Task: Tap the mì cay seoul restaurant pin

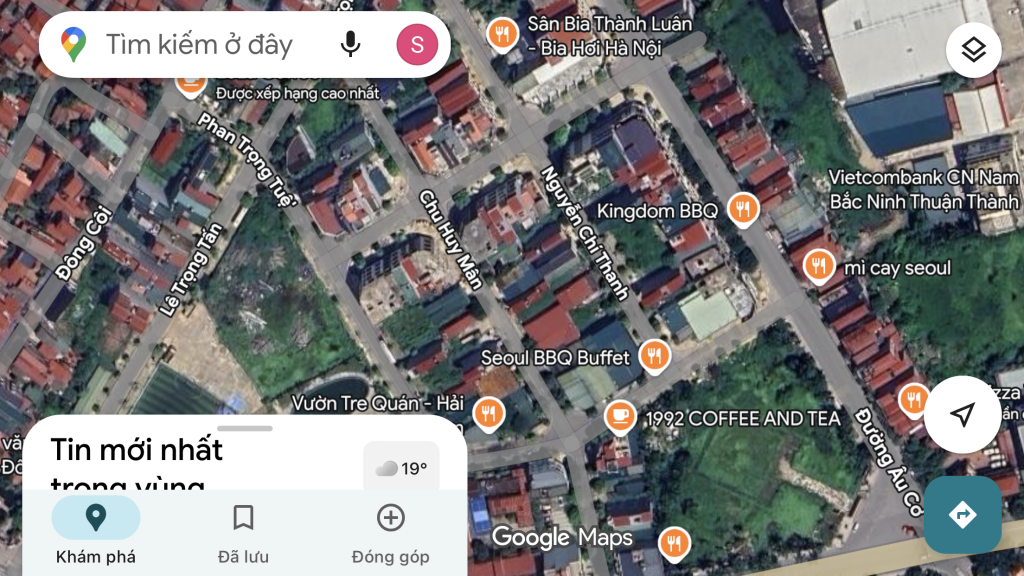Action: pyautogui.click(x=819, y=265)
